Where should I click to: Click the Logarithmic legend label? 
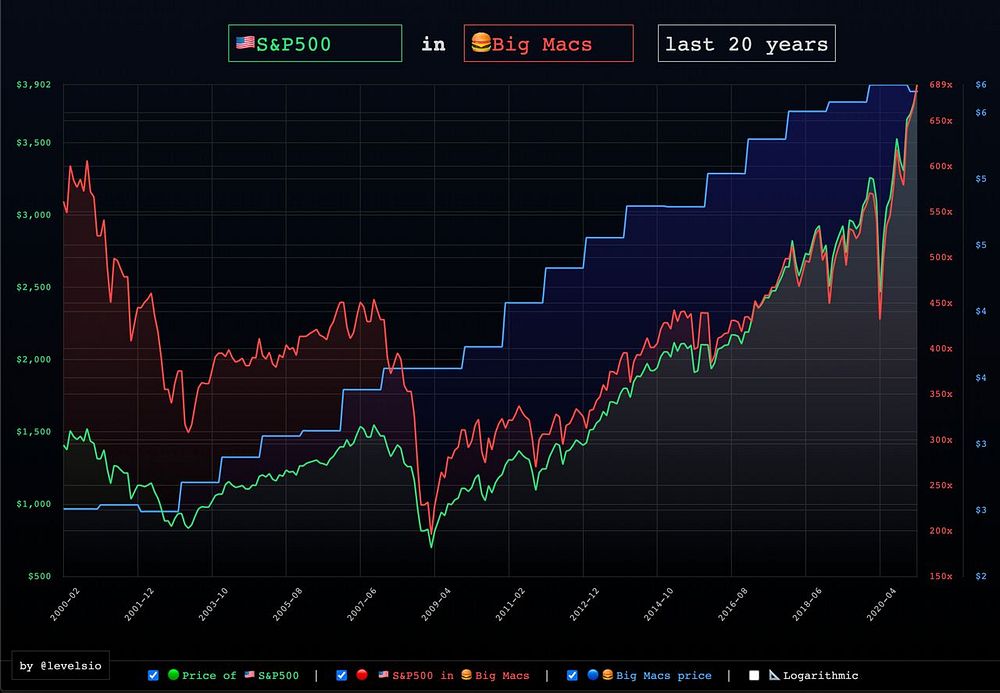(x=821, y=675)
